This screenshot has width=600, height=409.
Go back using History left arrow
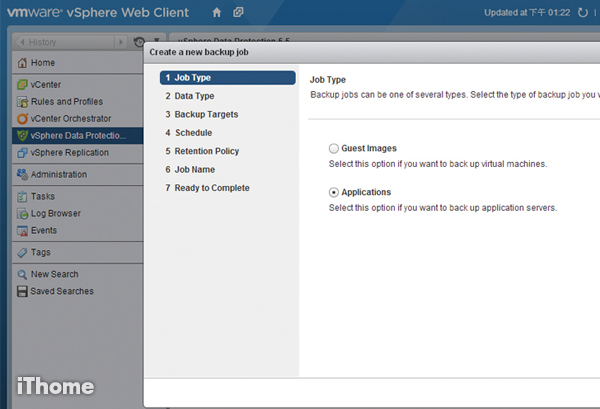click(x=22, y=42)
